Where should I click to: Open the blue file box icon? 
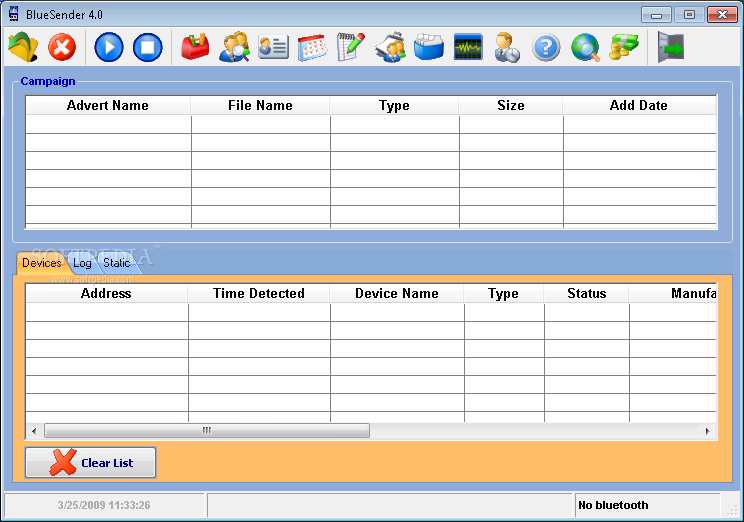pyautogui.click(x=429, y=47)
